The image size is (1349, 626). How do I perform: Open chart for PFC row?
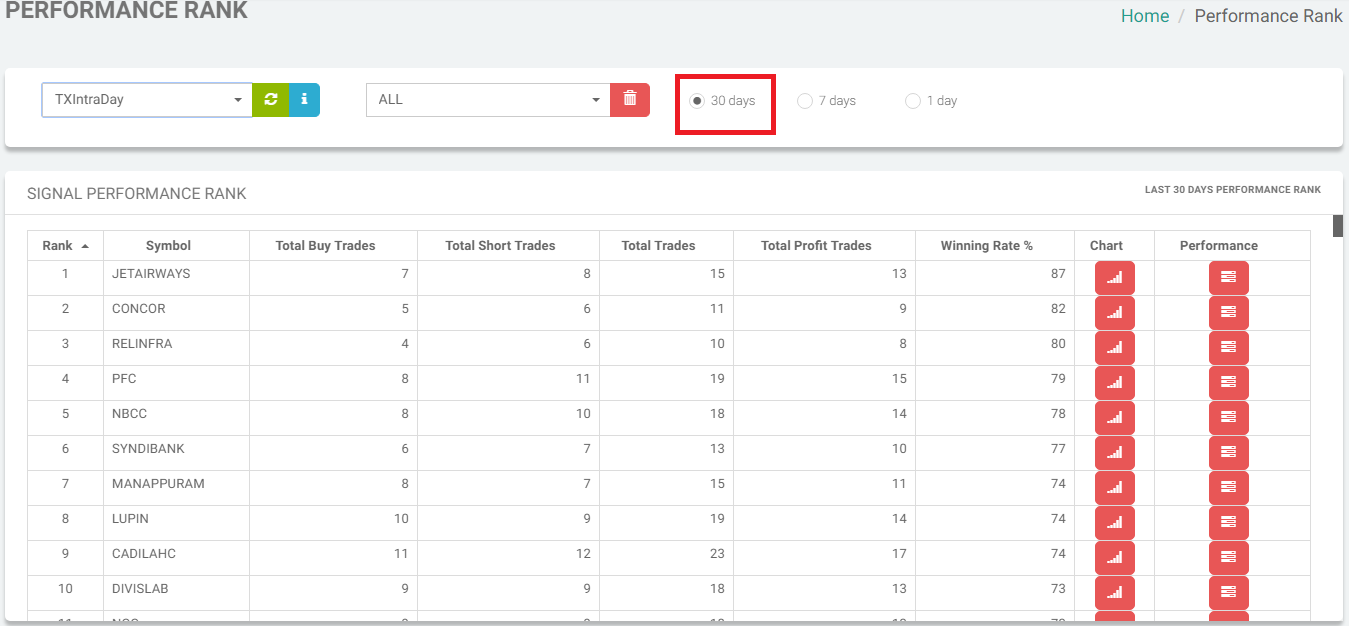pyautogui.click(x=1115, y=382)
